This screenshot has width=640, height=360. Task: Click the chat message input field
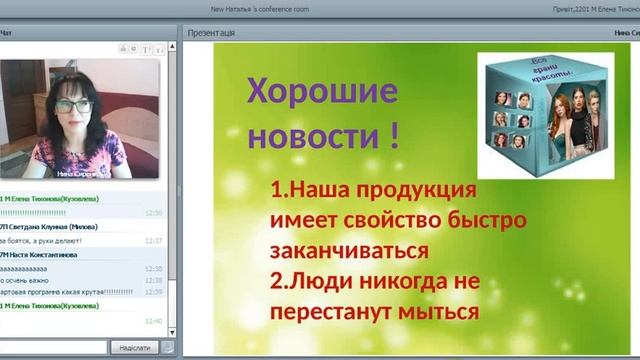click(x=53, y=348)
